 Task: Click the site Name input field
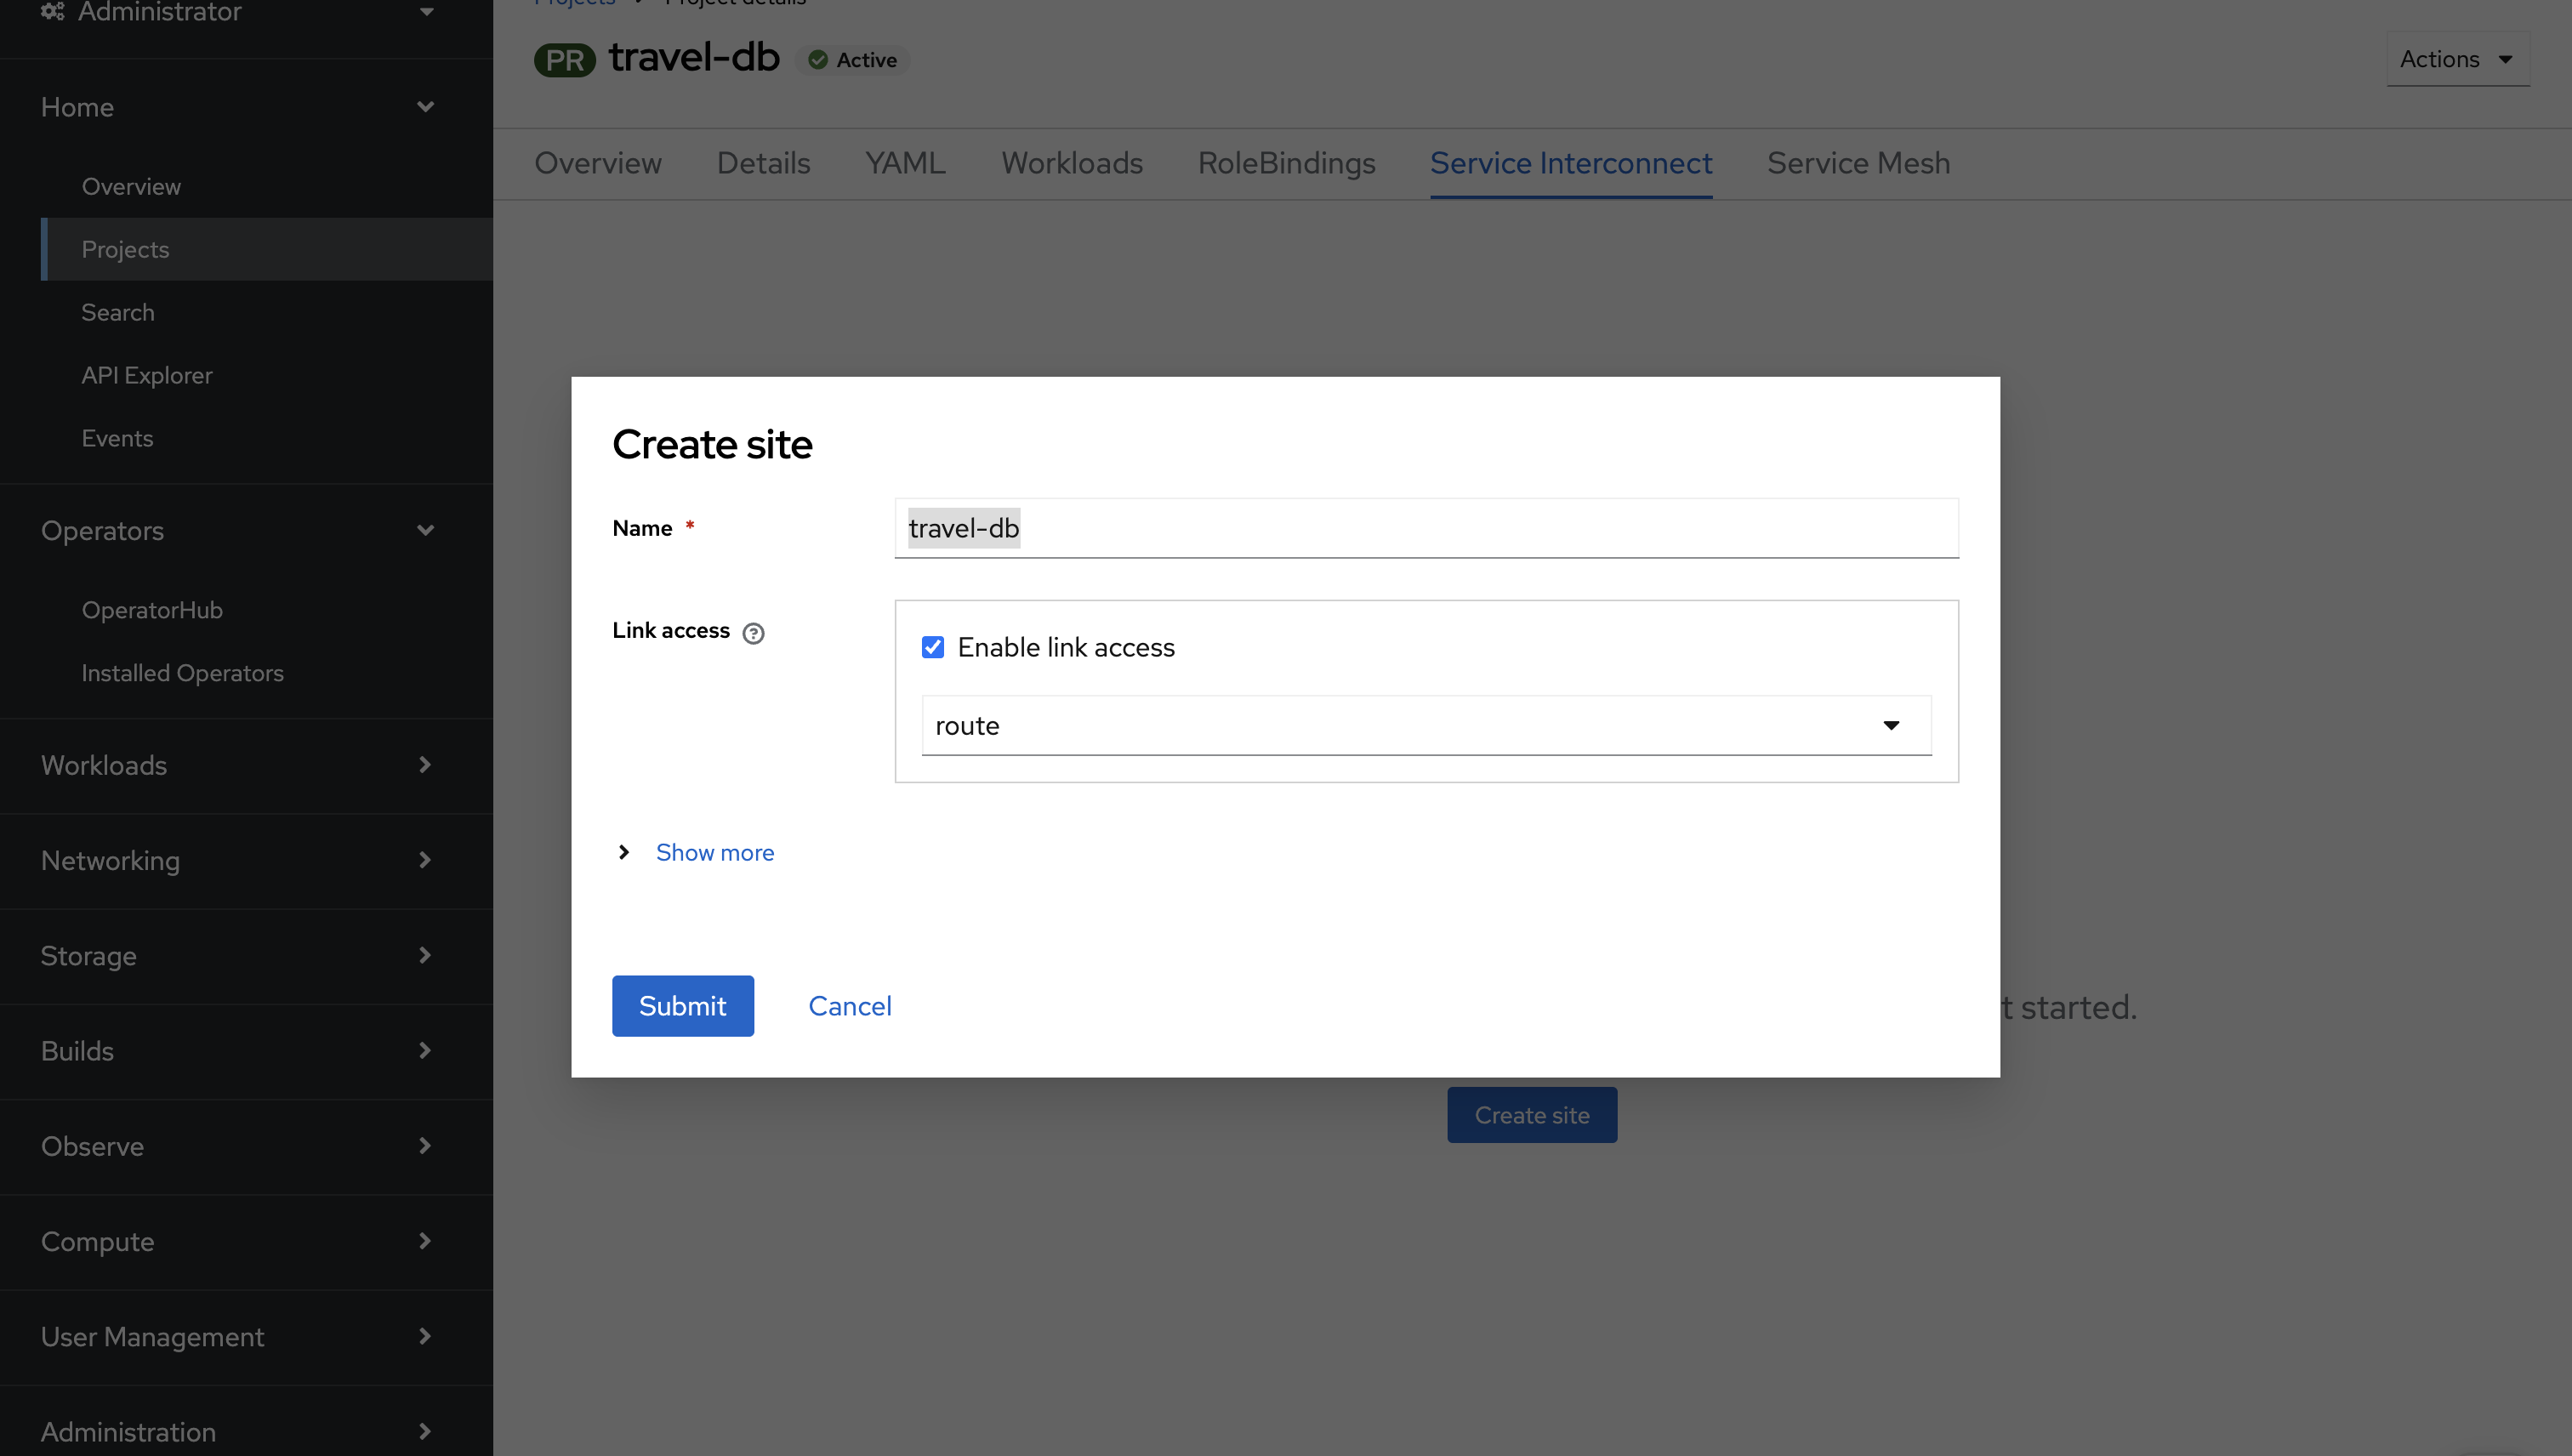click(1426, 528)
